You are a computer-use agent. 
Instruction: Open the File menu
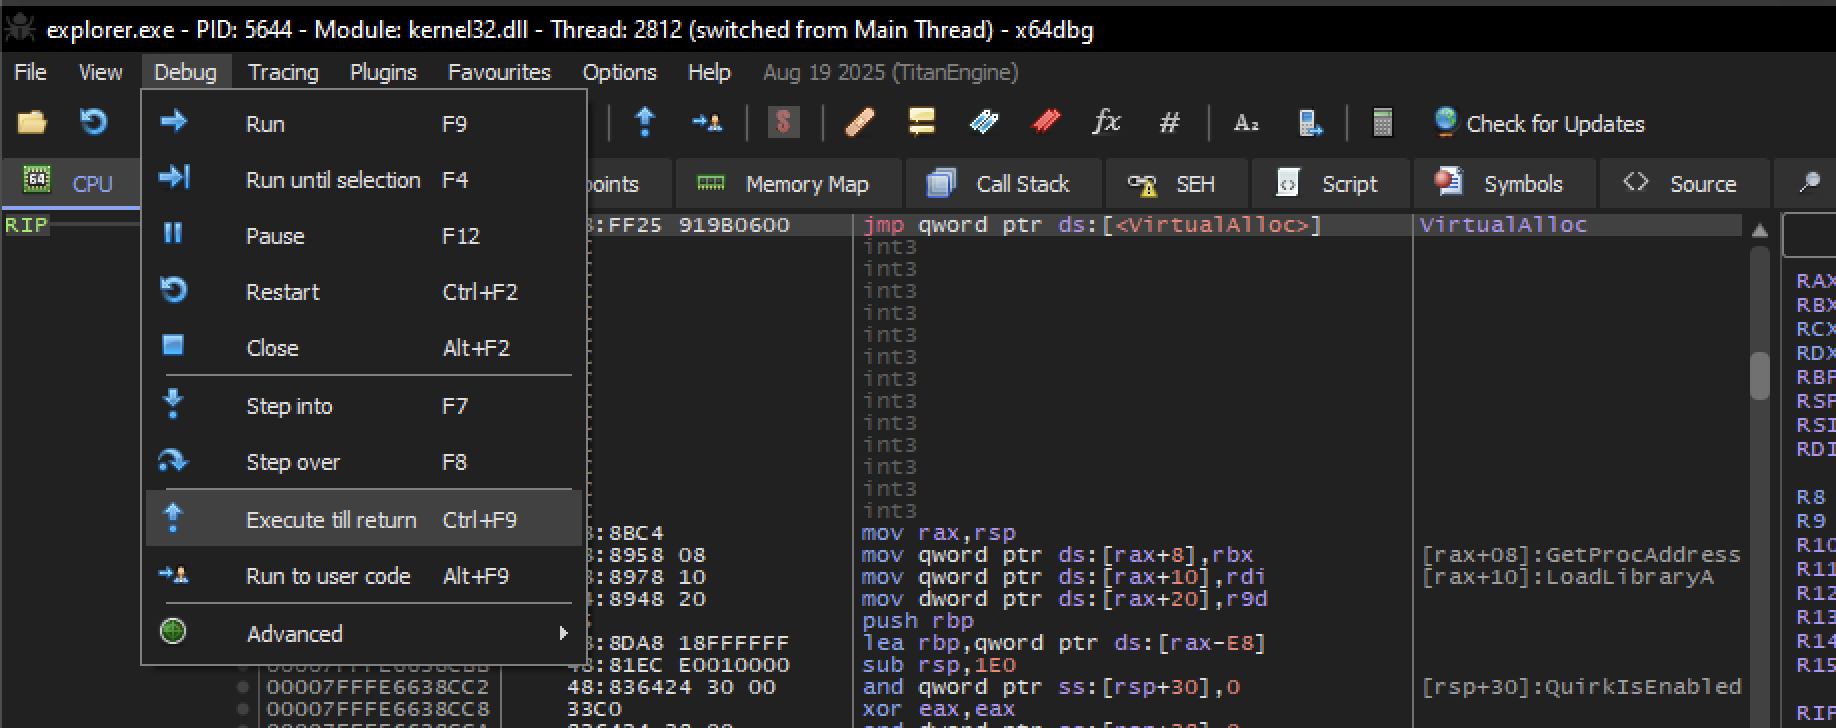point(30,72)
